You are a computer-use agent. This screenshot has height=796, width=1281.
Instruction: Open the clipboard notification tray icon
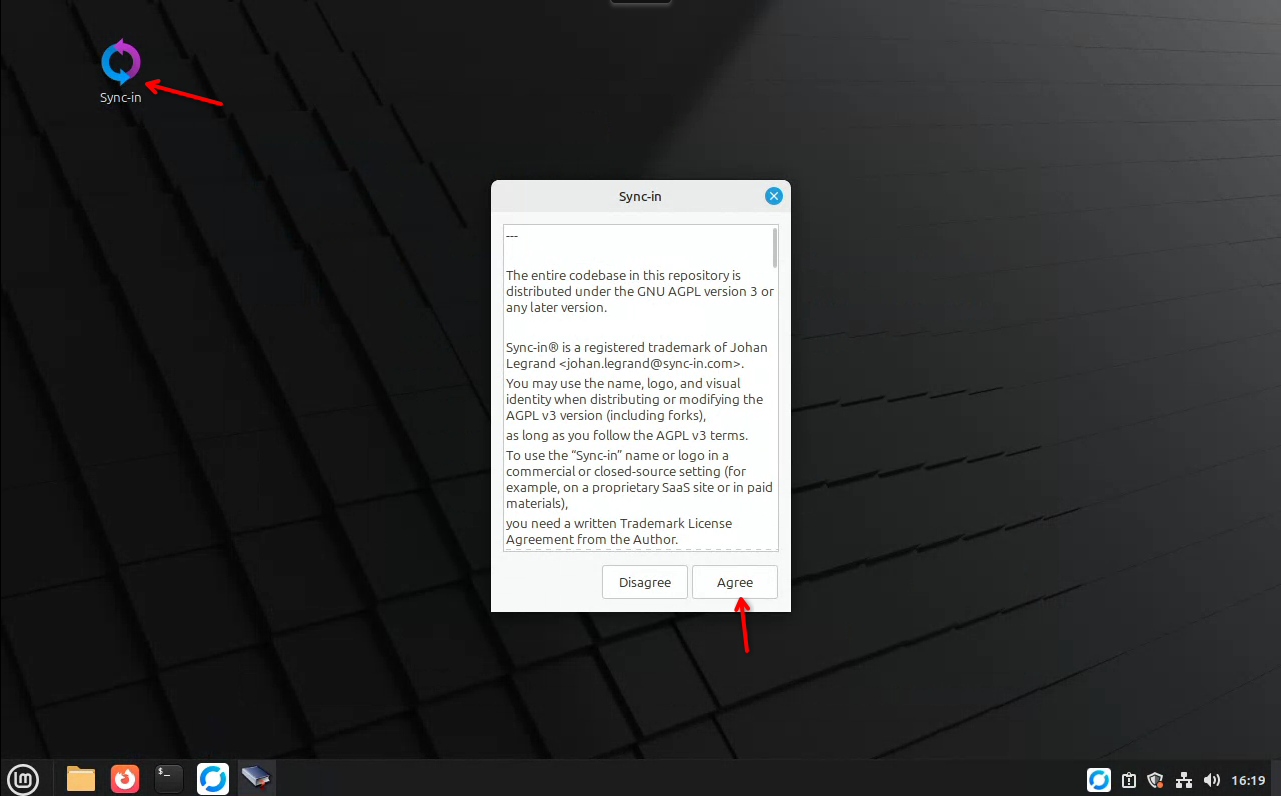point(1128,779)
